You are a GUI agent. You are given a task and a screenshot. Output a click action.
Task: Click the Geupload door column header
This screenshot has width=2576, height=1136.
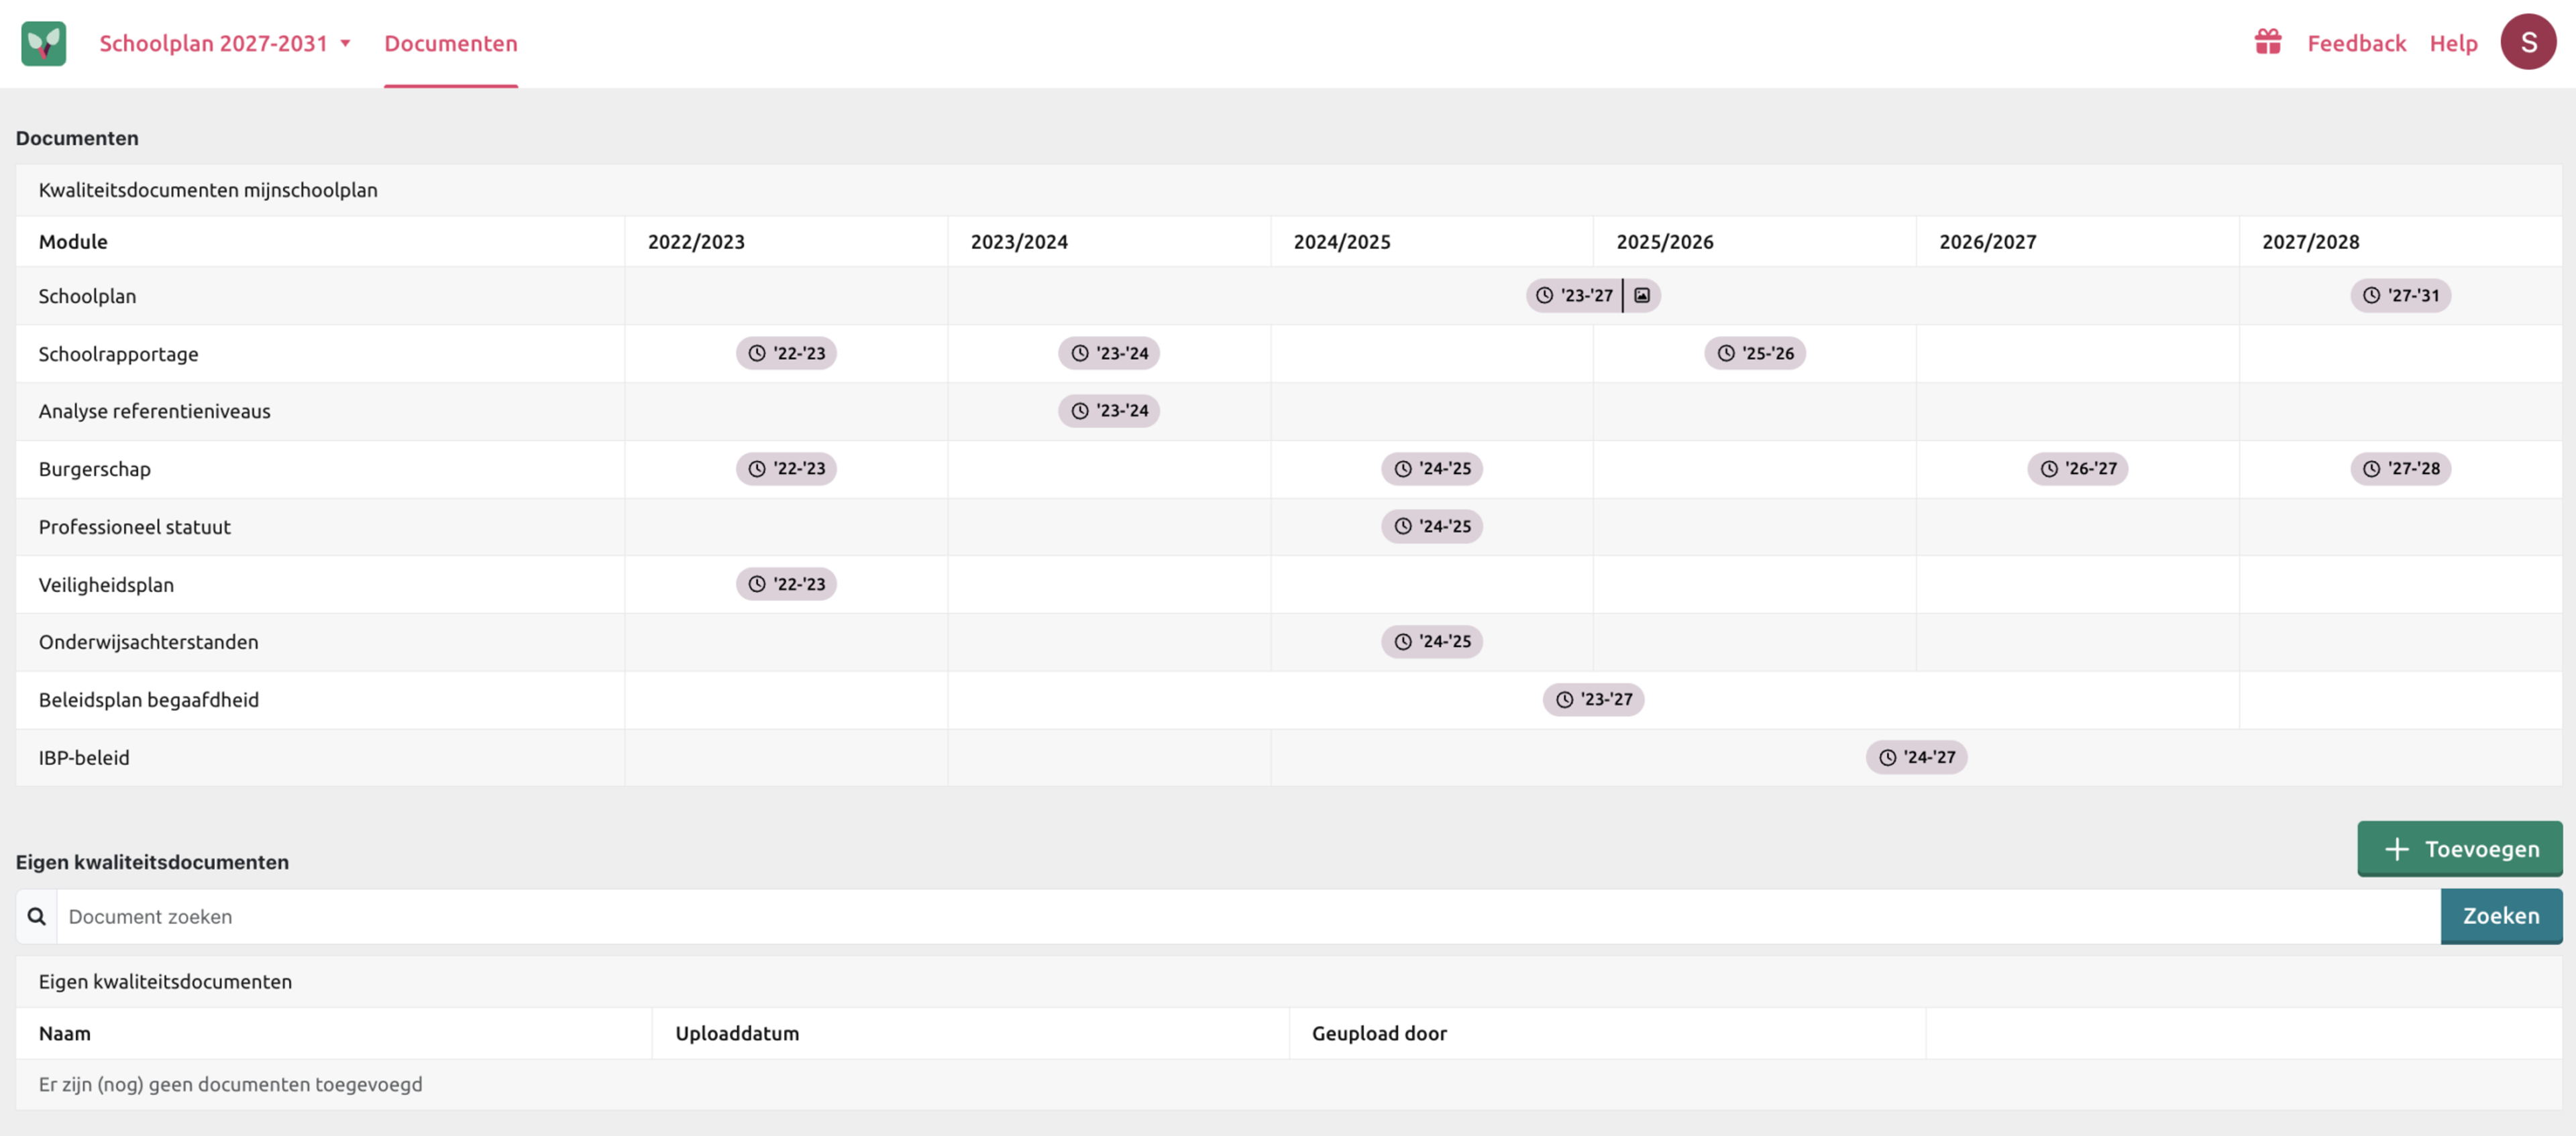pos(1379,1033)
